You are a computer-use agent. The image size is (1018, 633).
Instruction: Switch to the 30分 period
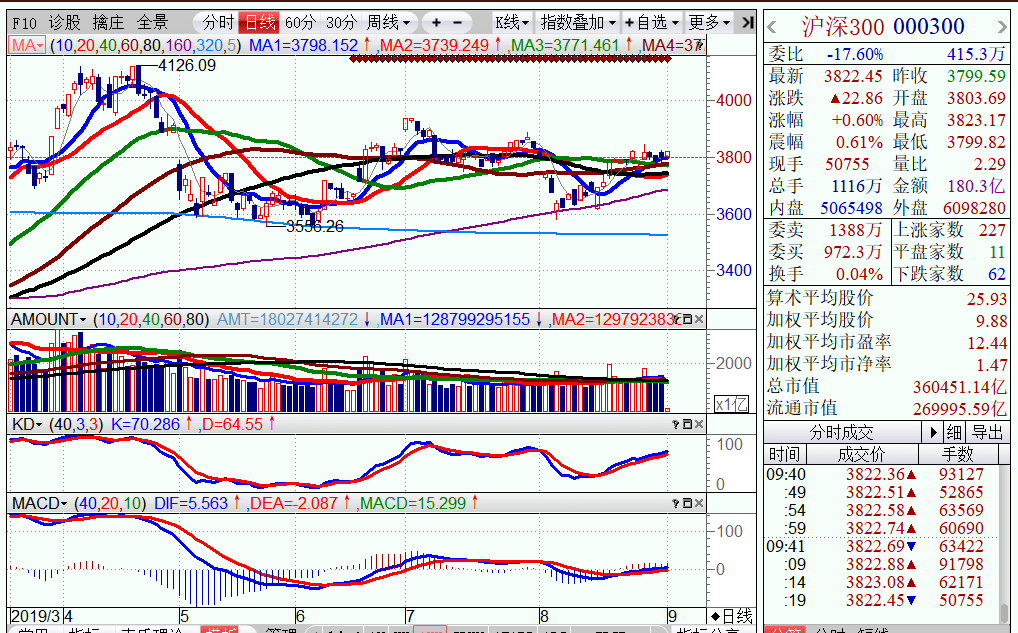(x=341, y=23)
